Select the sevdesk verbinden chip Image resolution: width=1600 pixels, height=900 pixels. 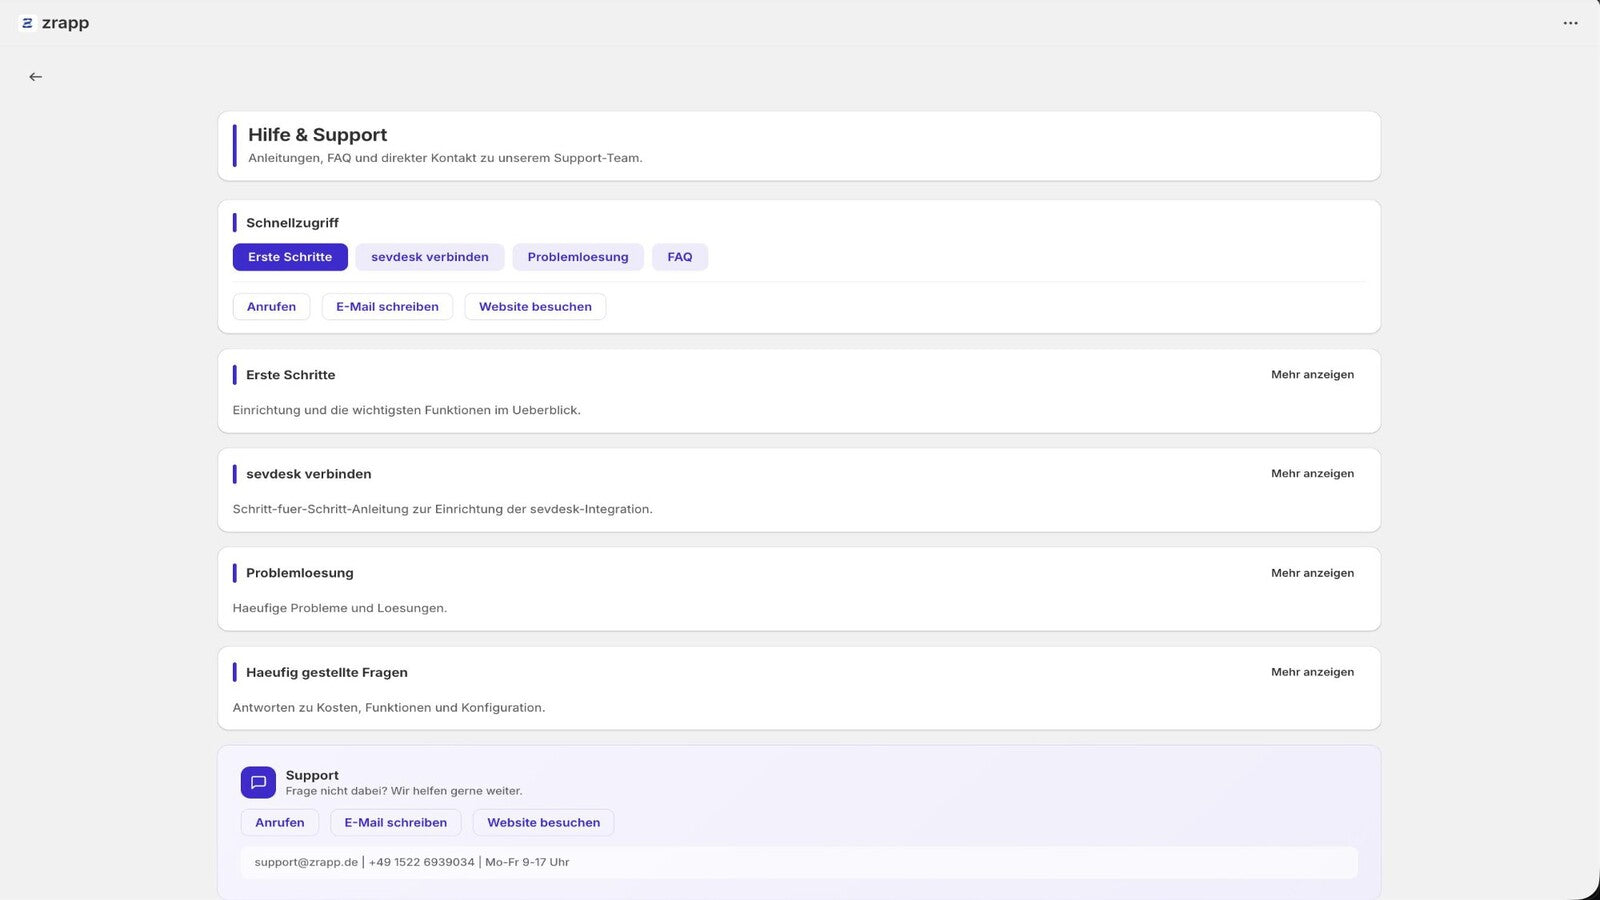click(430, 257)
